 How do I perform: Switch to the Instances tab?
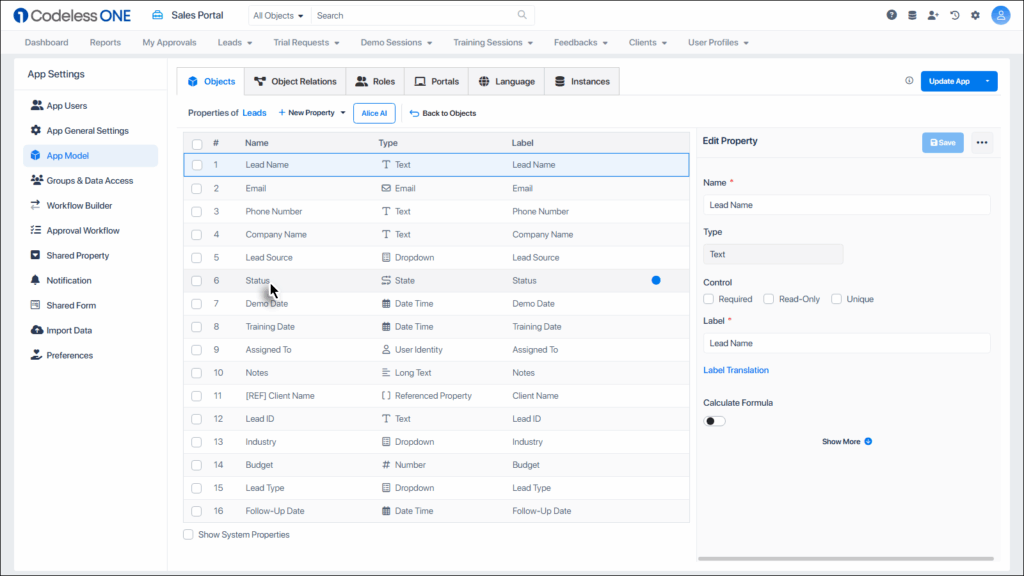point(582,80)
